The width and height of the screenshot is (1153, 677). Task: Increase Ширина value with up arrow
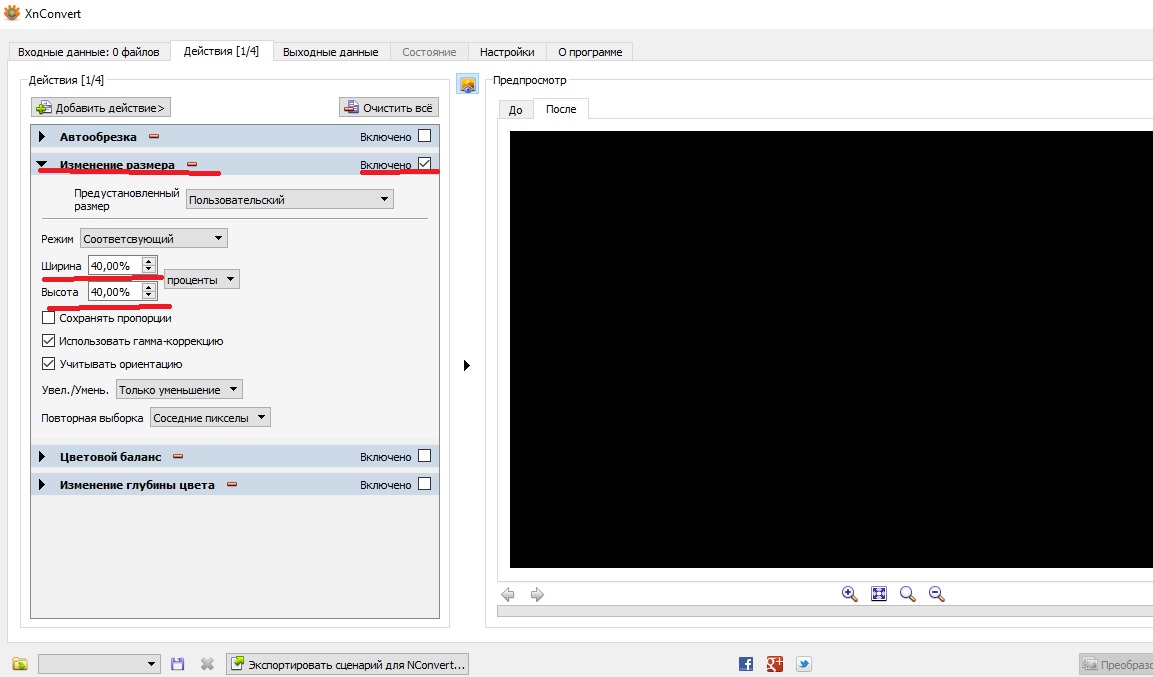pos(149,261)
